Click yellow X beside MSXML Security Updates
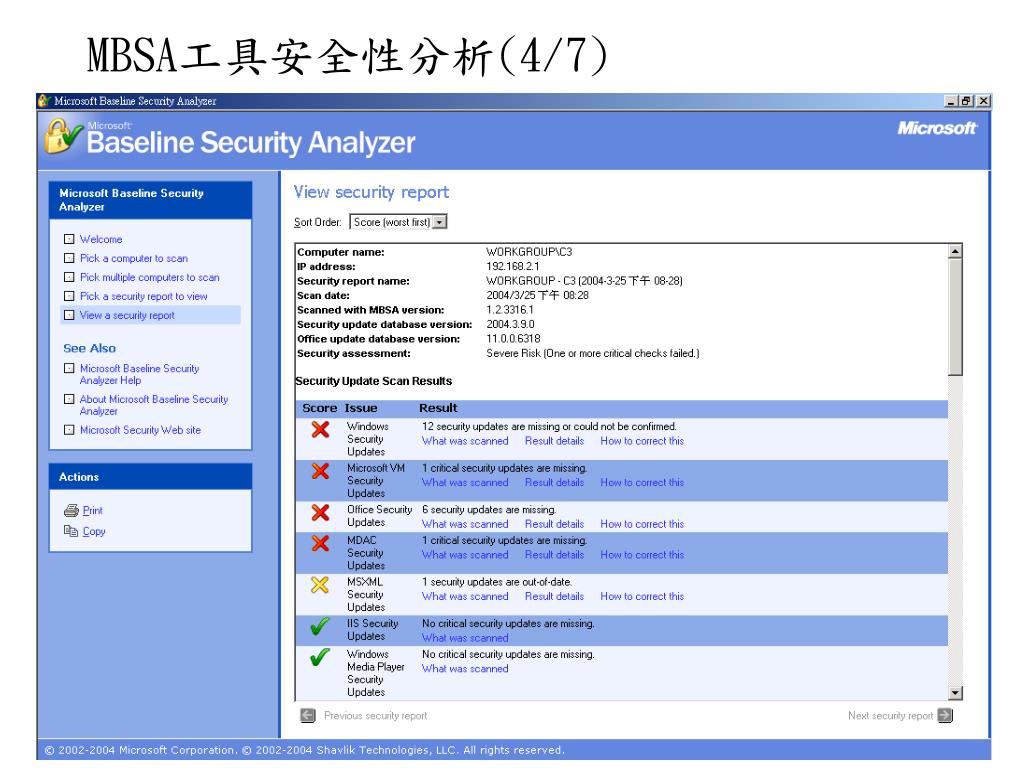 tap(320, 585)
